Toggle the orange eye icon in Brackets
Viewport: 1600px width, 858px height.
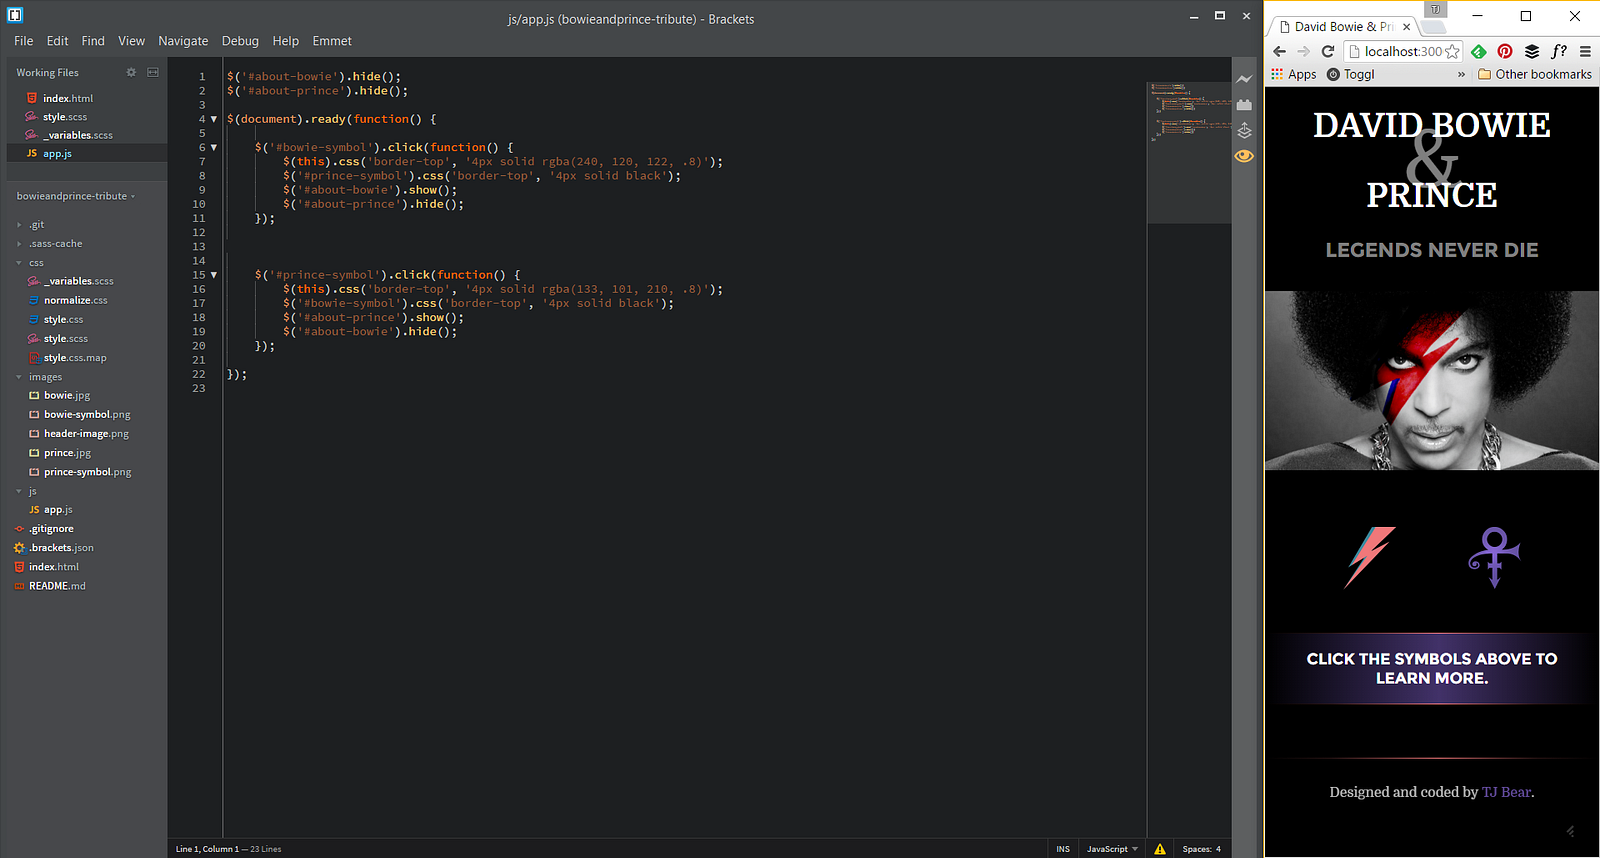pos(1244,156)
